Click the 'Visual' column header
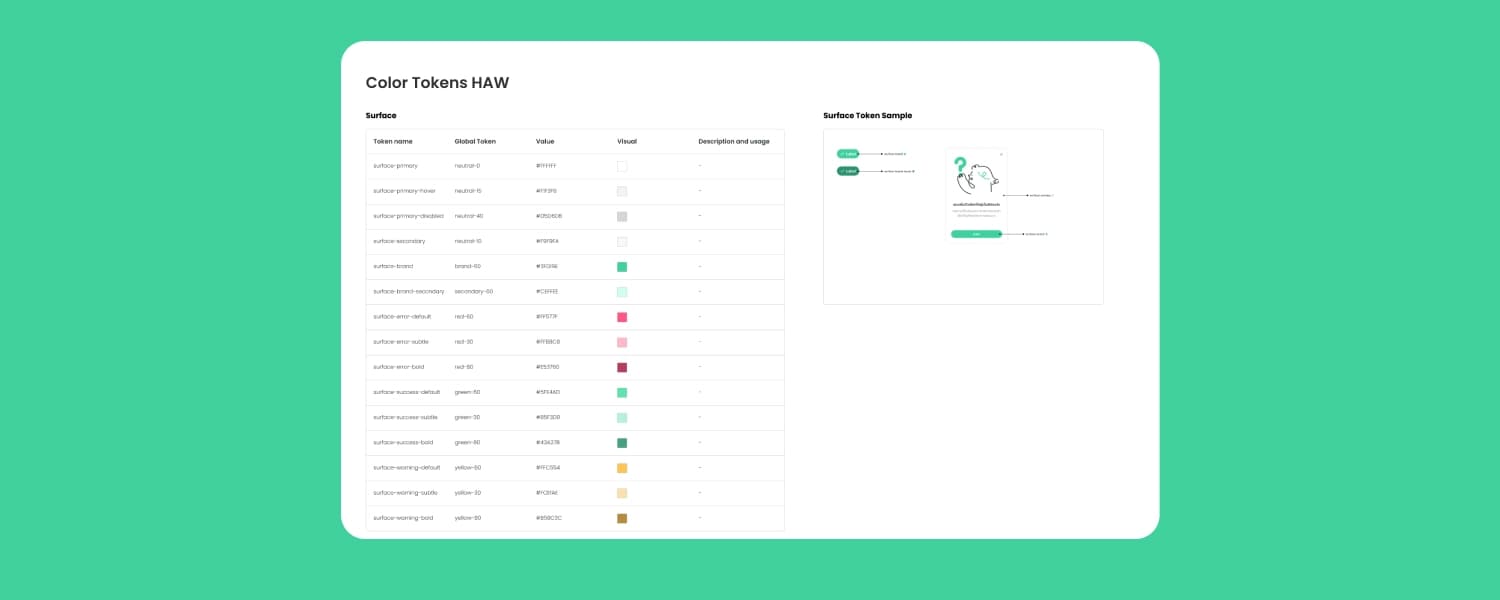 tap(627, 142)
